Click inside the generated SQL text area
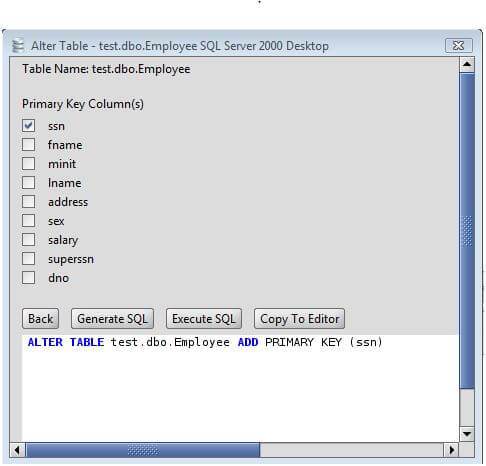This screenshot has height=466, width=486. pyautogui.click(x=240, y=389)
